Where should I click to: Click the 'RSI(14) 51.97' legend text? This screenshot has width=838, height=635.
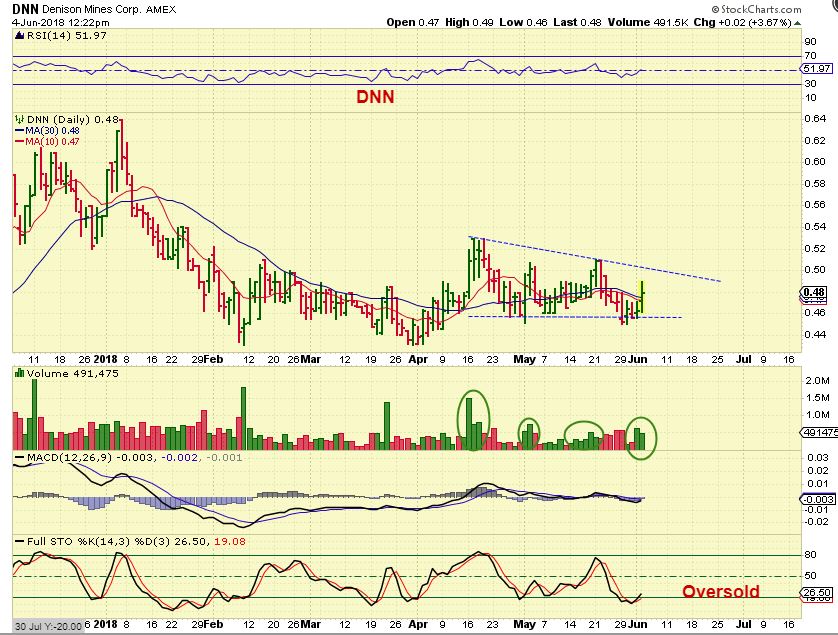[67, 36]
